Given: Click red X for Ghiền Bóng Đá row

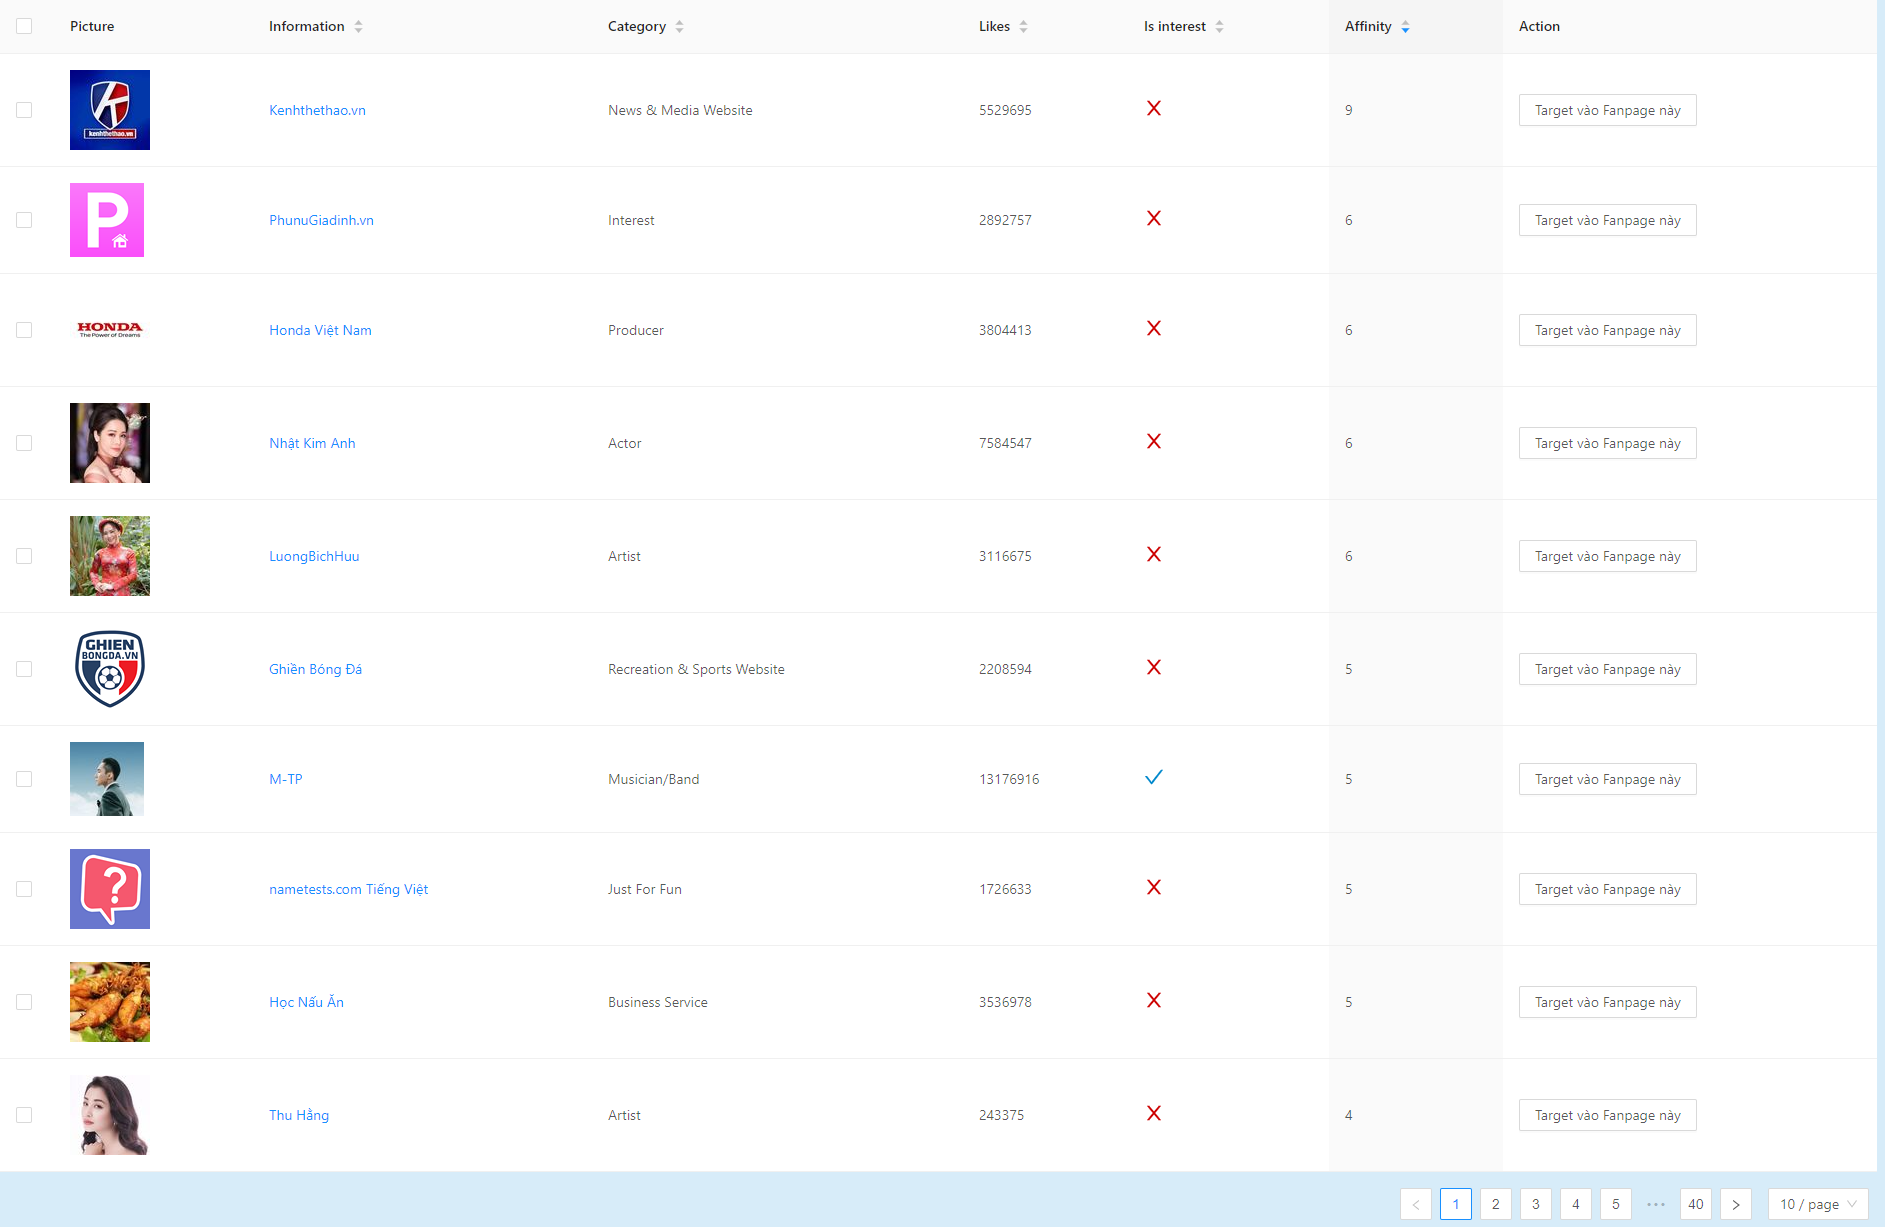Looking at the screenshot, I should (x=1154, y=667).
